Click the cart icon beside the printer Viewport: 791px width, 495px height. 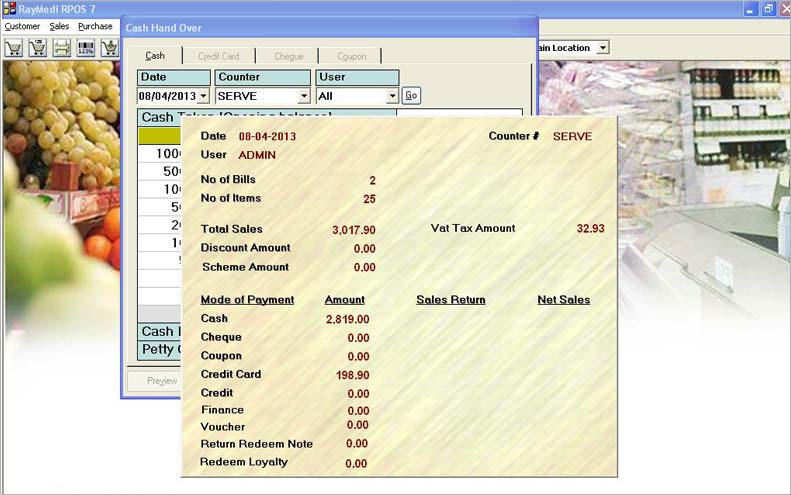pos(38,47)
